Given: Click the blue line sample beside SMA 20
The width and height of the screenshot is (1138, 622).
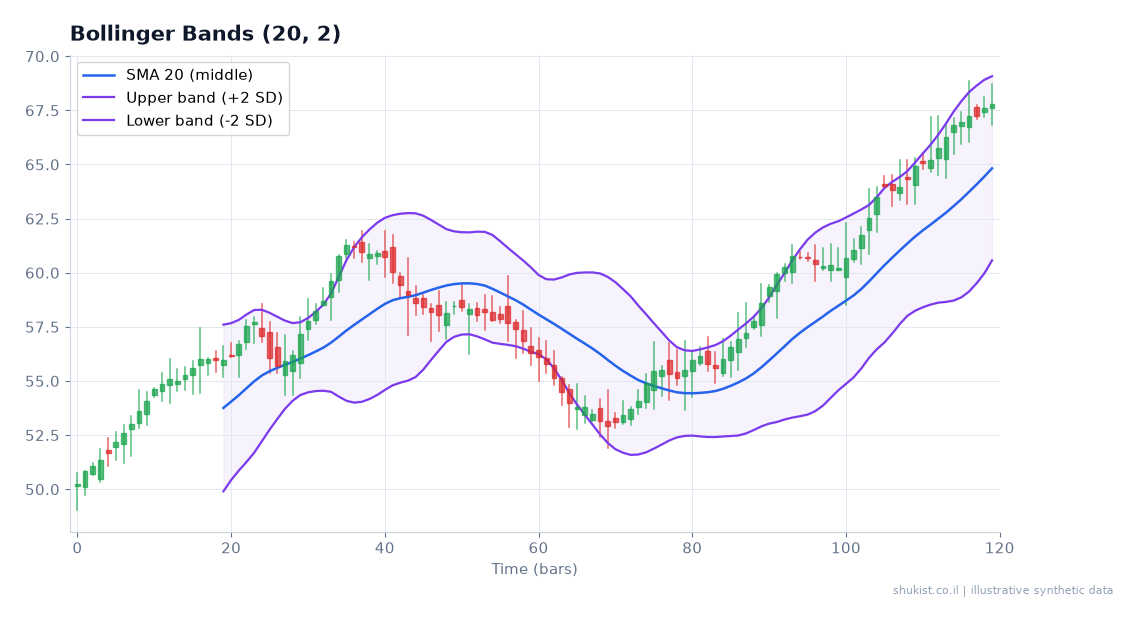Looking at the screenshot, I should coord(99,75).
